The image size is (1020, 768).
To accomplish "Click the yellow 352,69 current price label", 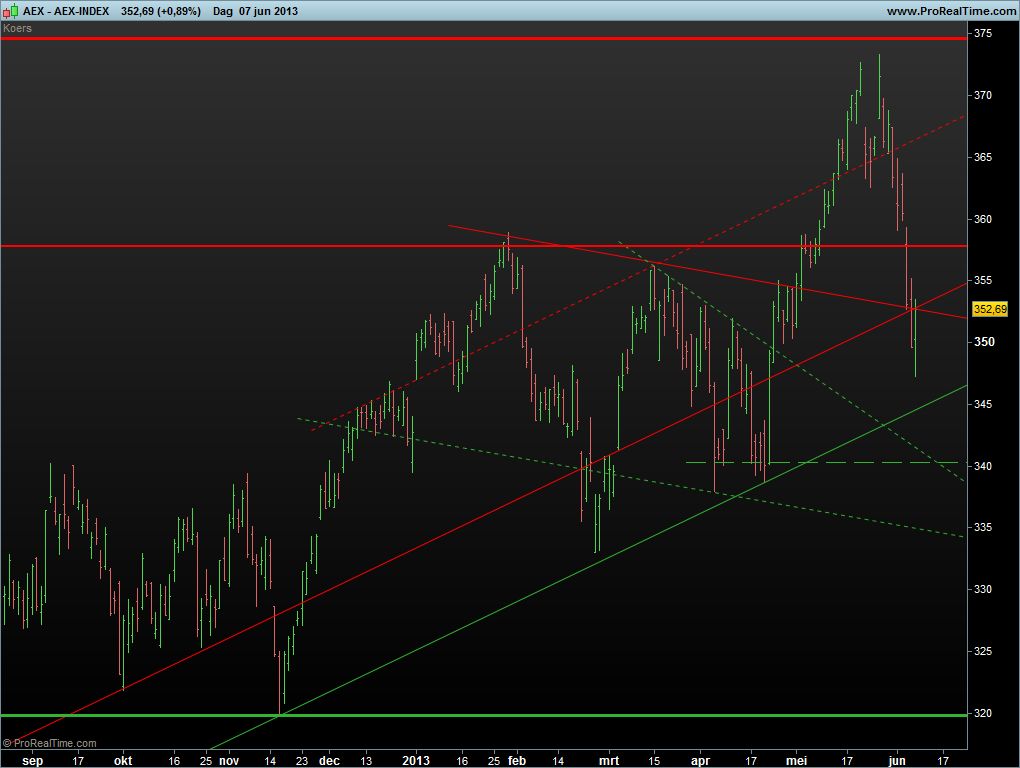I will coord(989,310).
